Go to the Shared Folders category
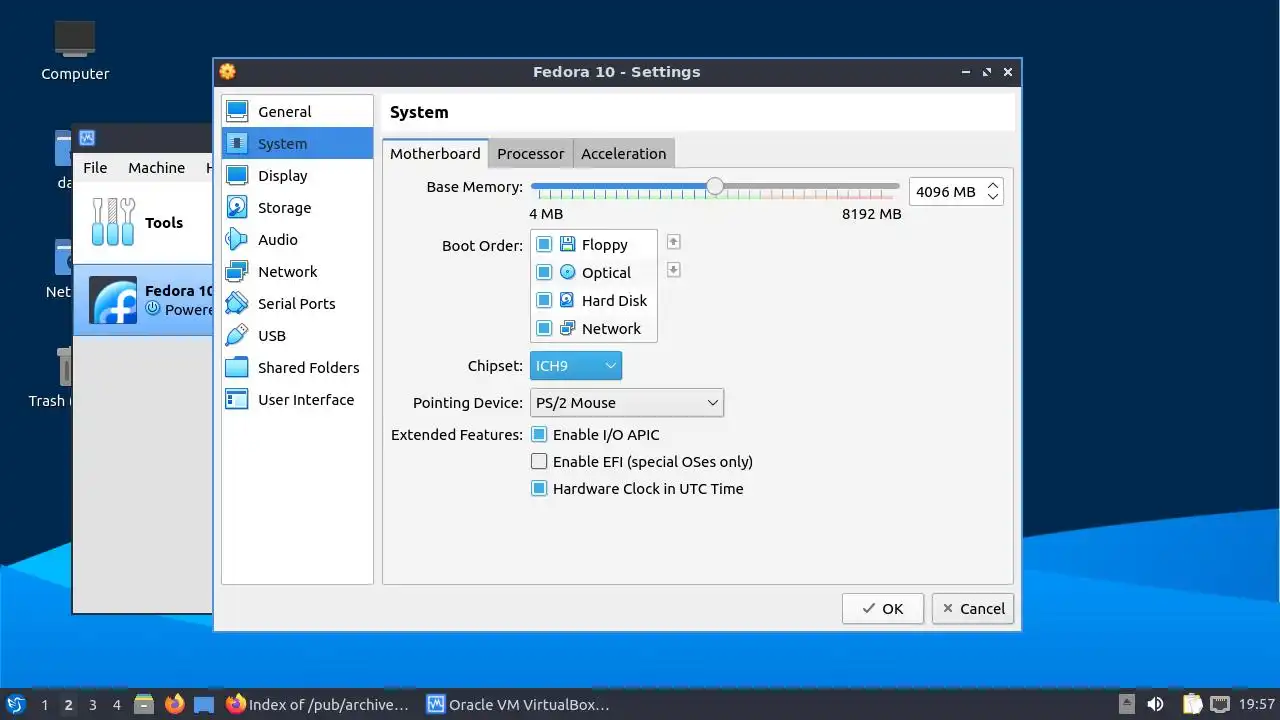1280x720 pixels. [297, 368]
